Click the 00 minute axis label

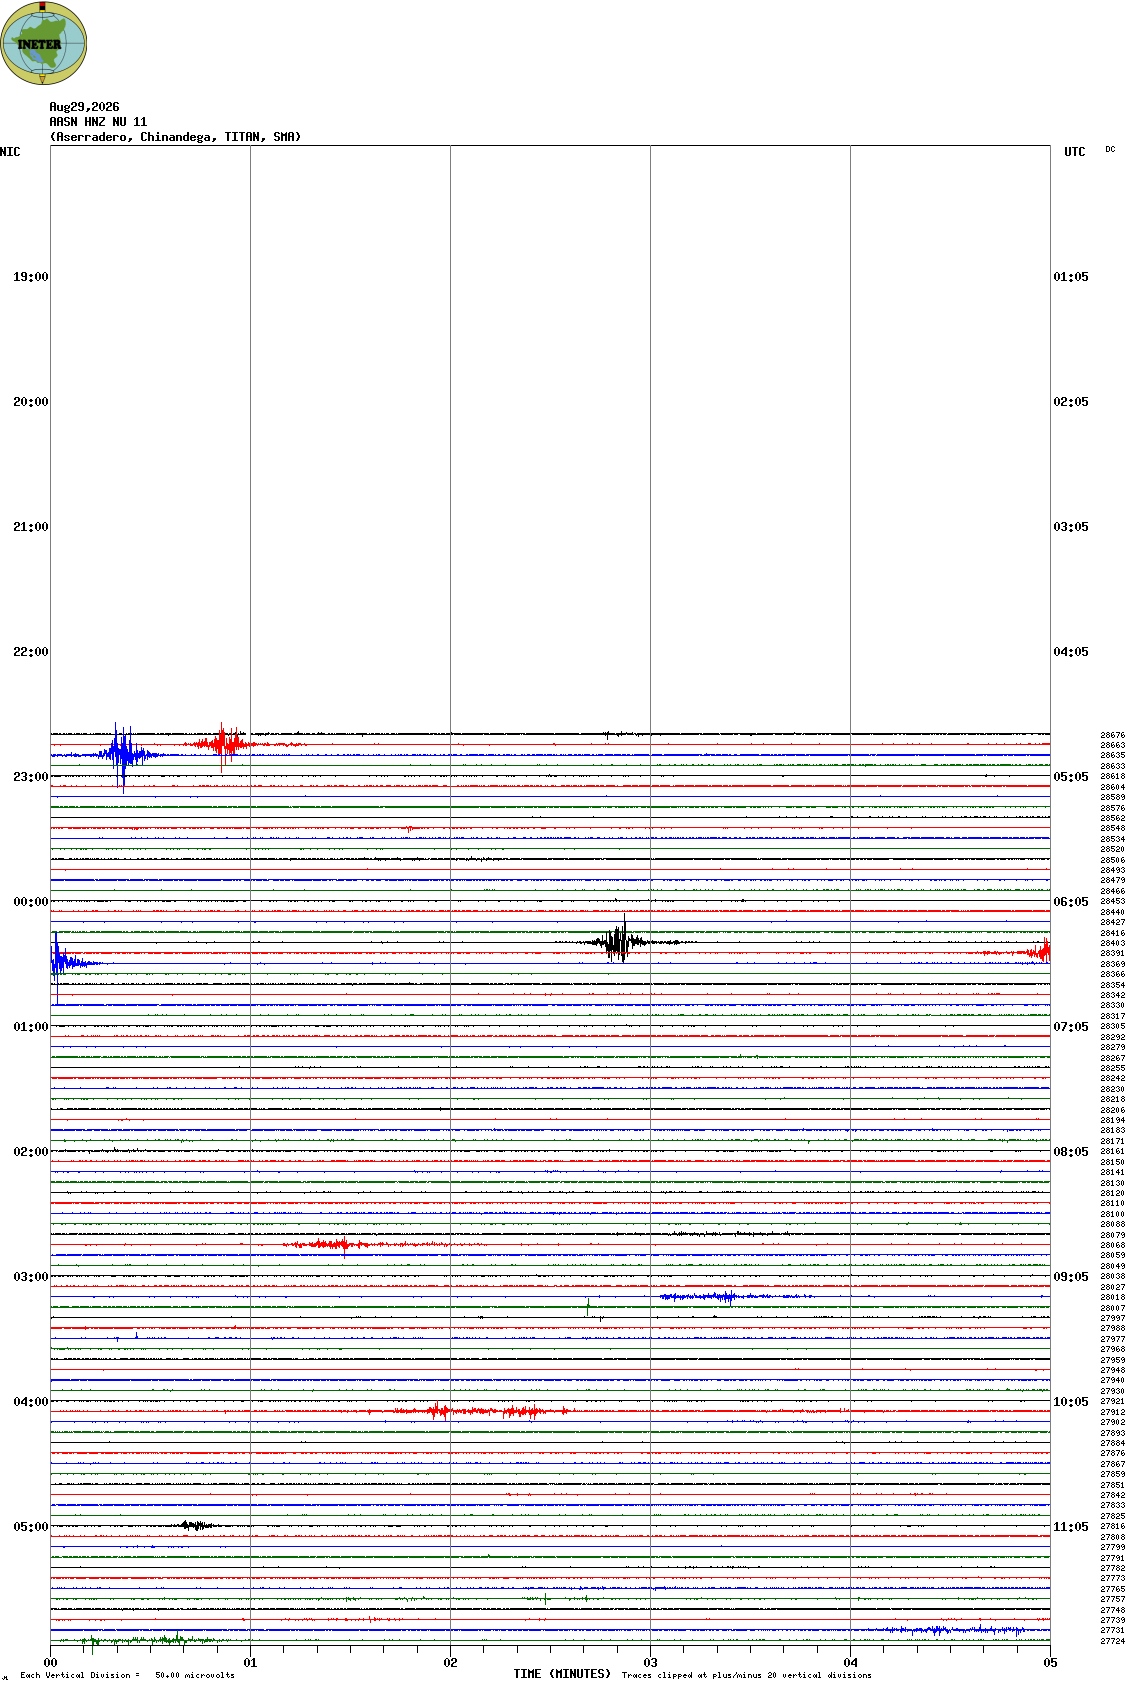[x=50, y=1663]
